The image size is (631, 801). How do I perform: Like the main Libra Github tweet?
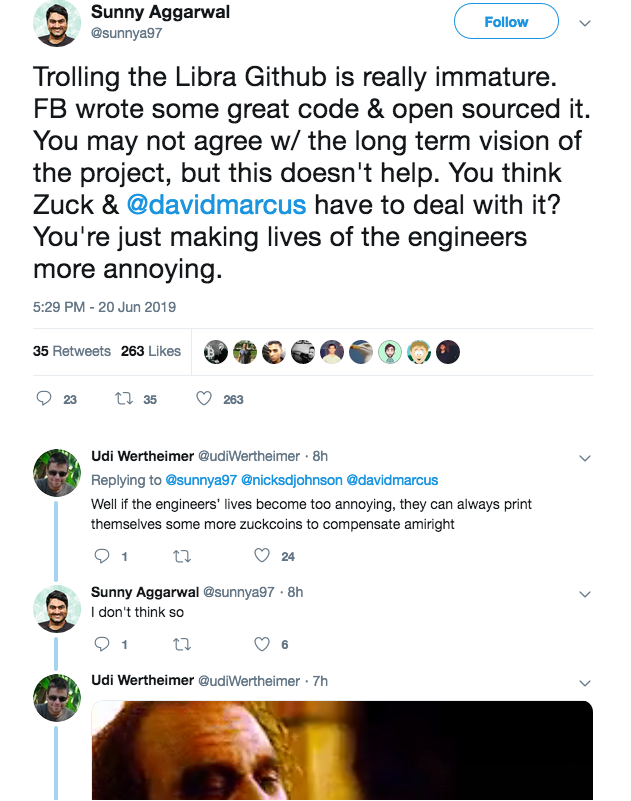[x=204, y=399]
